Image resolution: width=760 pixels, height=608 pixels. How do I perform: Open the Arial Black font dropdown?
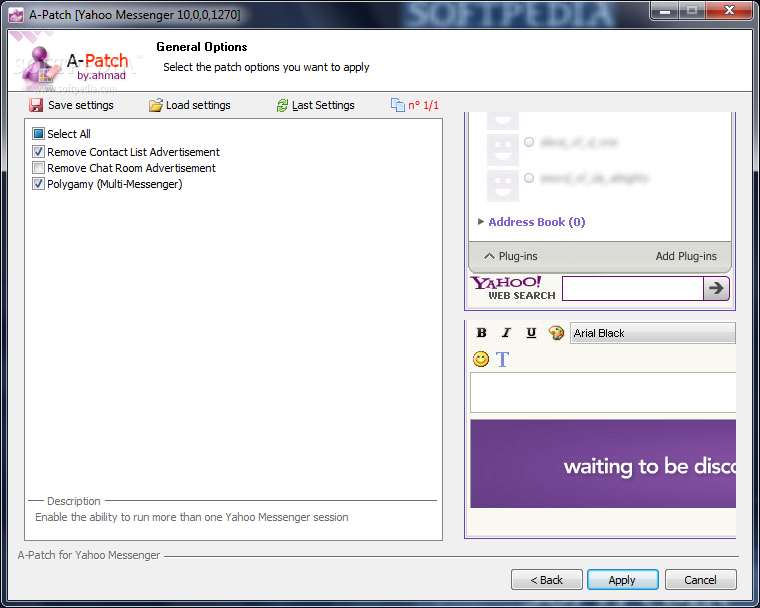coord(652,333)
